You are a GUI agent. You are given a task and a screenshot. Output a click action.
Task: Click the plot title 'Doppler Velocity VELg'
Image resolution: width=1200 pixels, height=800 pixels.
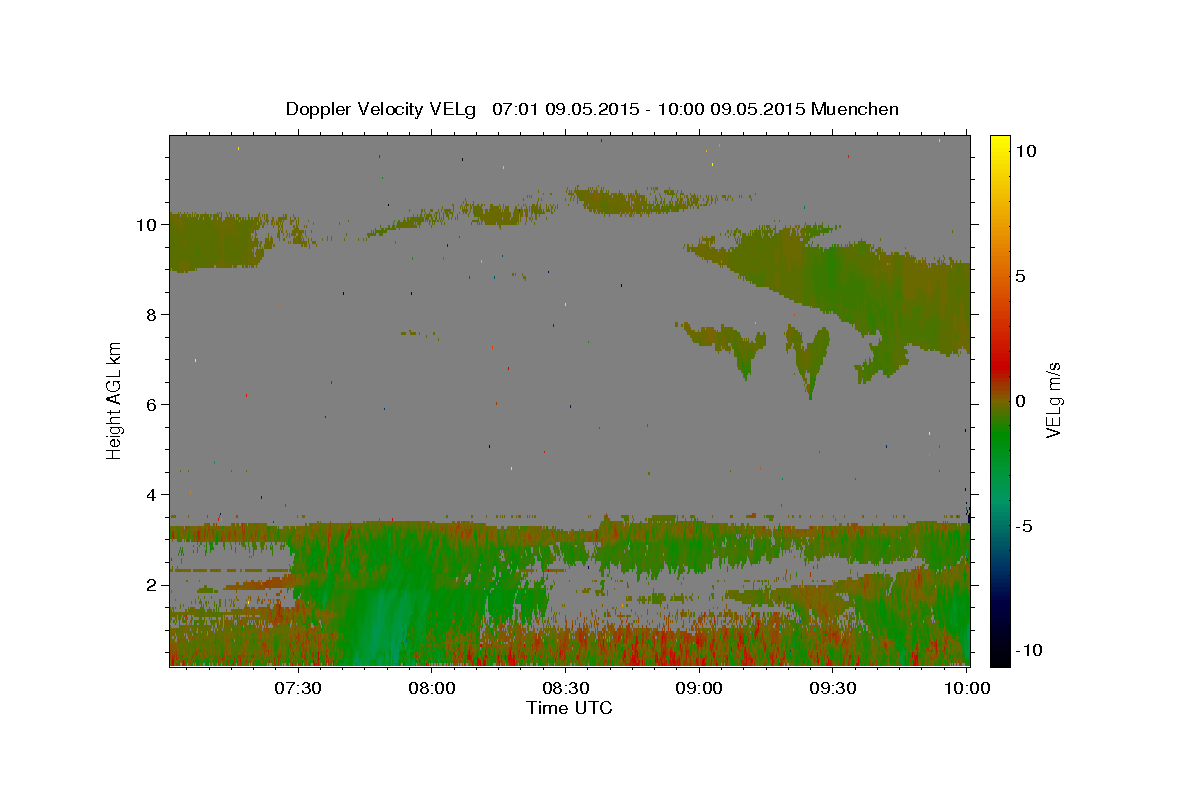click(x=383, y=109)
